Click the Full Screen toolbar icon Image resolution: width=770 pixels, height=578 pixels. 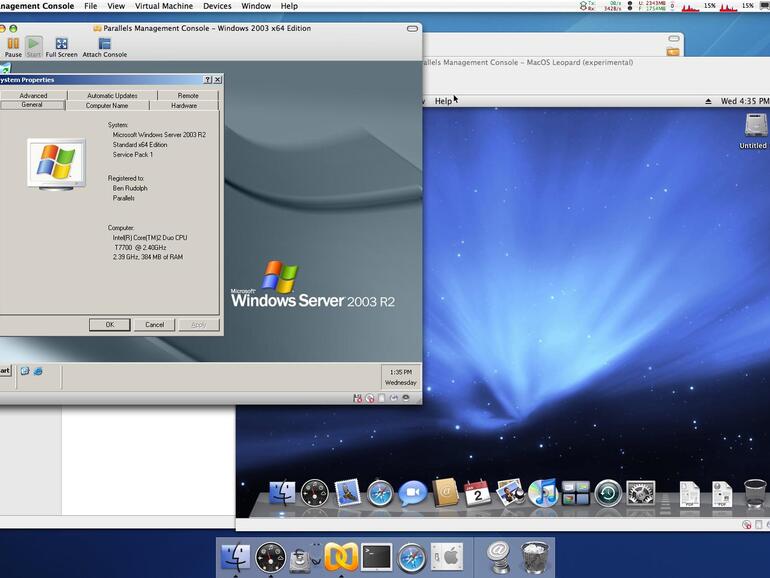click(x=61, y=45)
